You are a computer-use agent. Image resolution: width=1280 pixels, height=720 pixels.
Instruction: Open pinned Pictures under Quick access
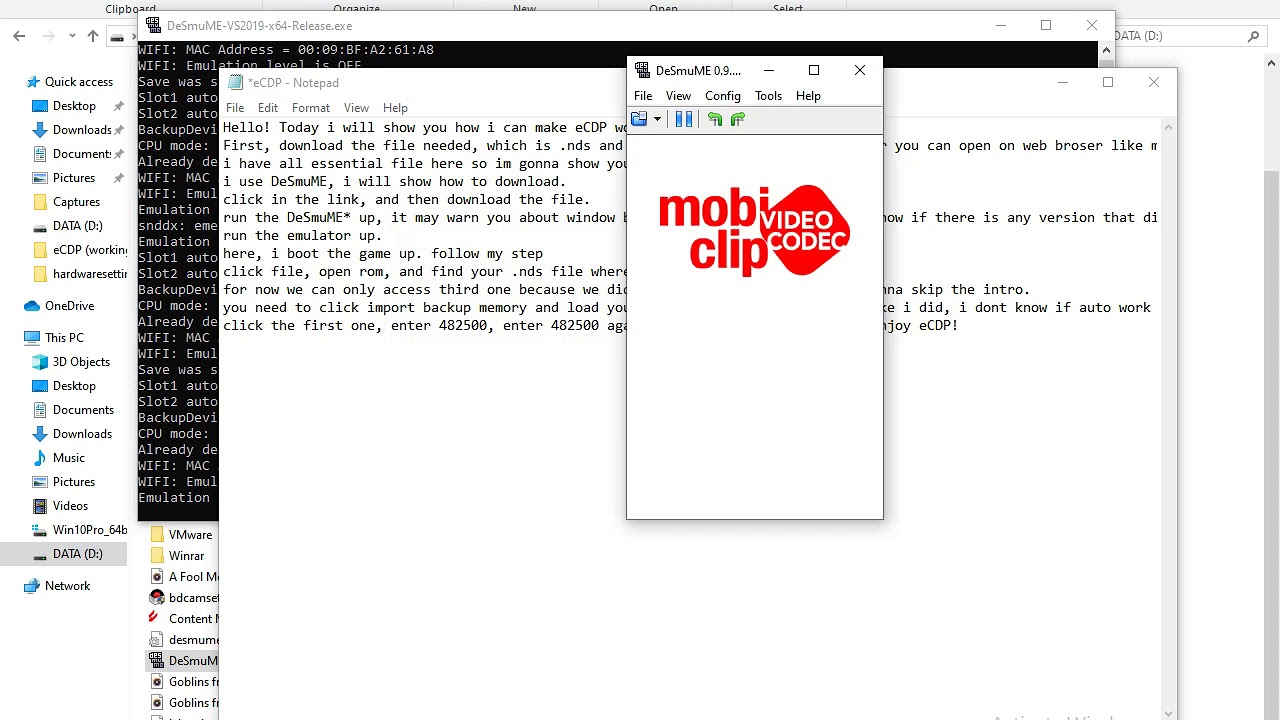[74, 178]
